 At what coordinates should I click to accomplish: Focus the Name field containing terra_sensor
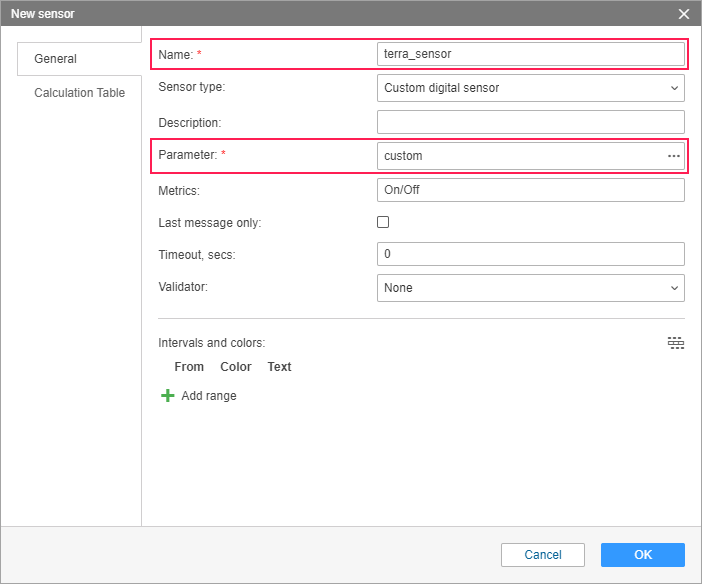(x=530, y=54)
